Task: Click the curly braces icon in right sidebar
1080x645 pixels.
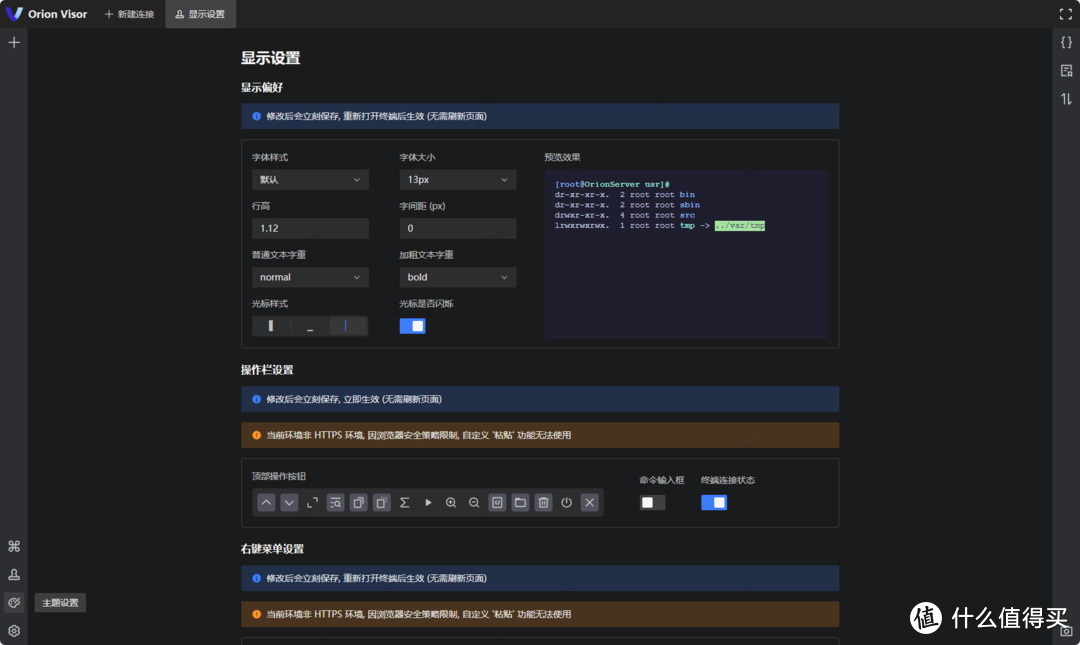Action: pos(1065,42)
